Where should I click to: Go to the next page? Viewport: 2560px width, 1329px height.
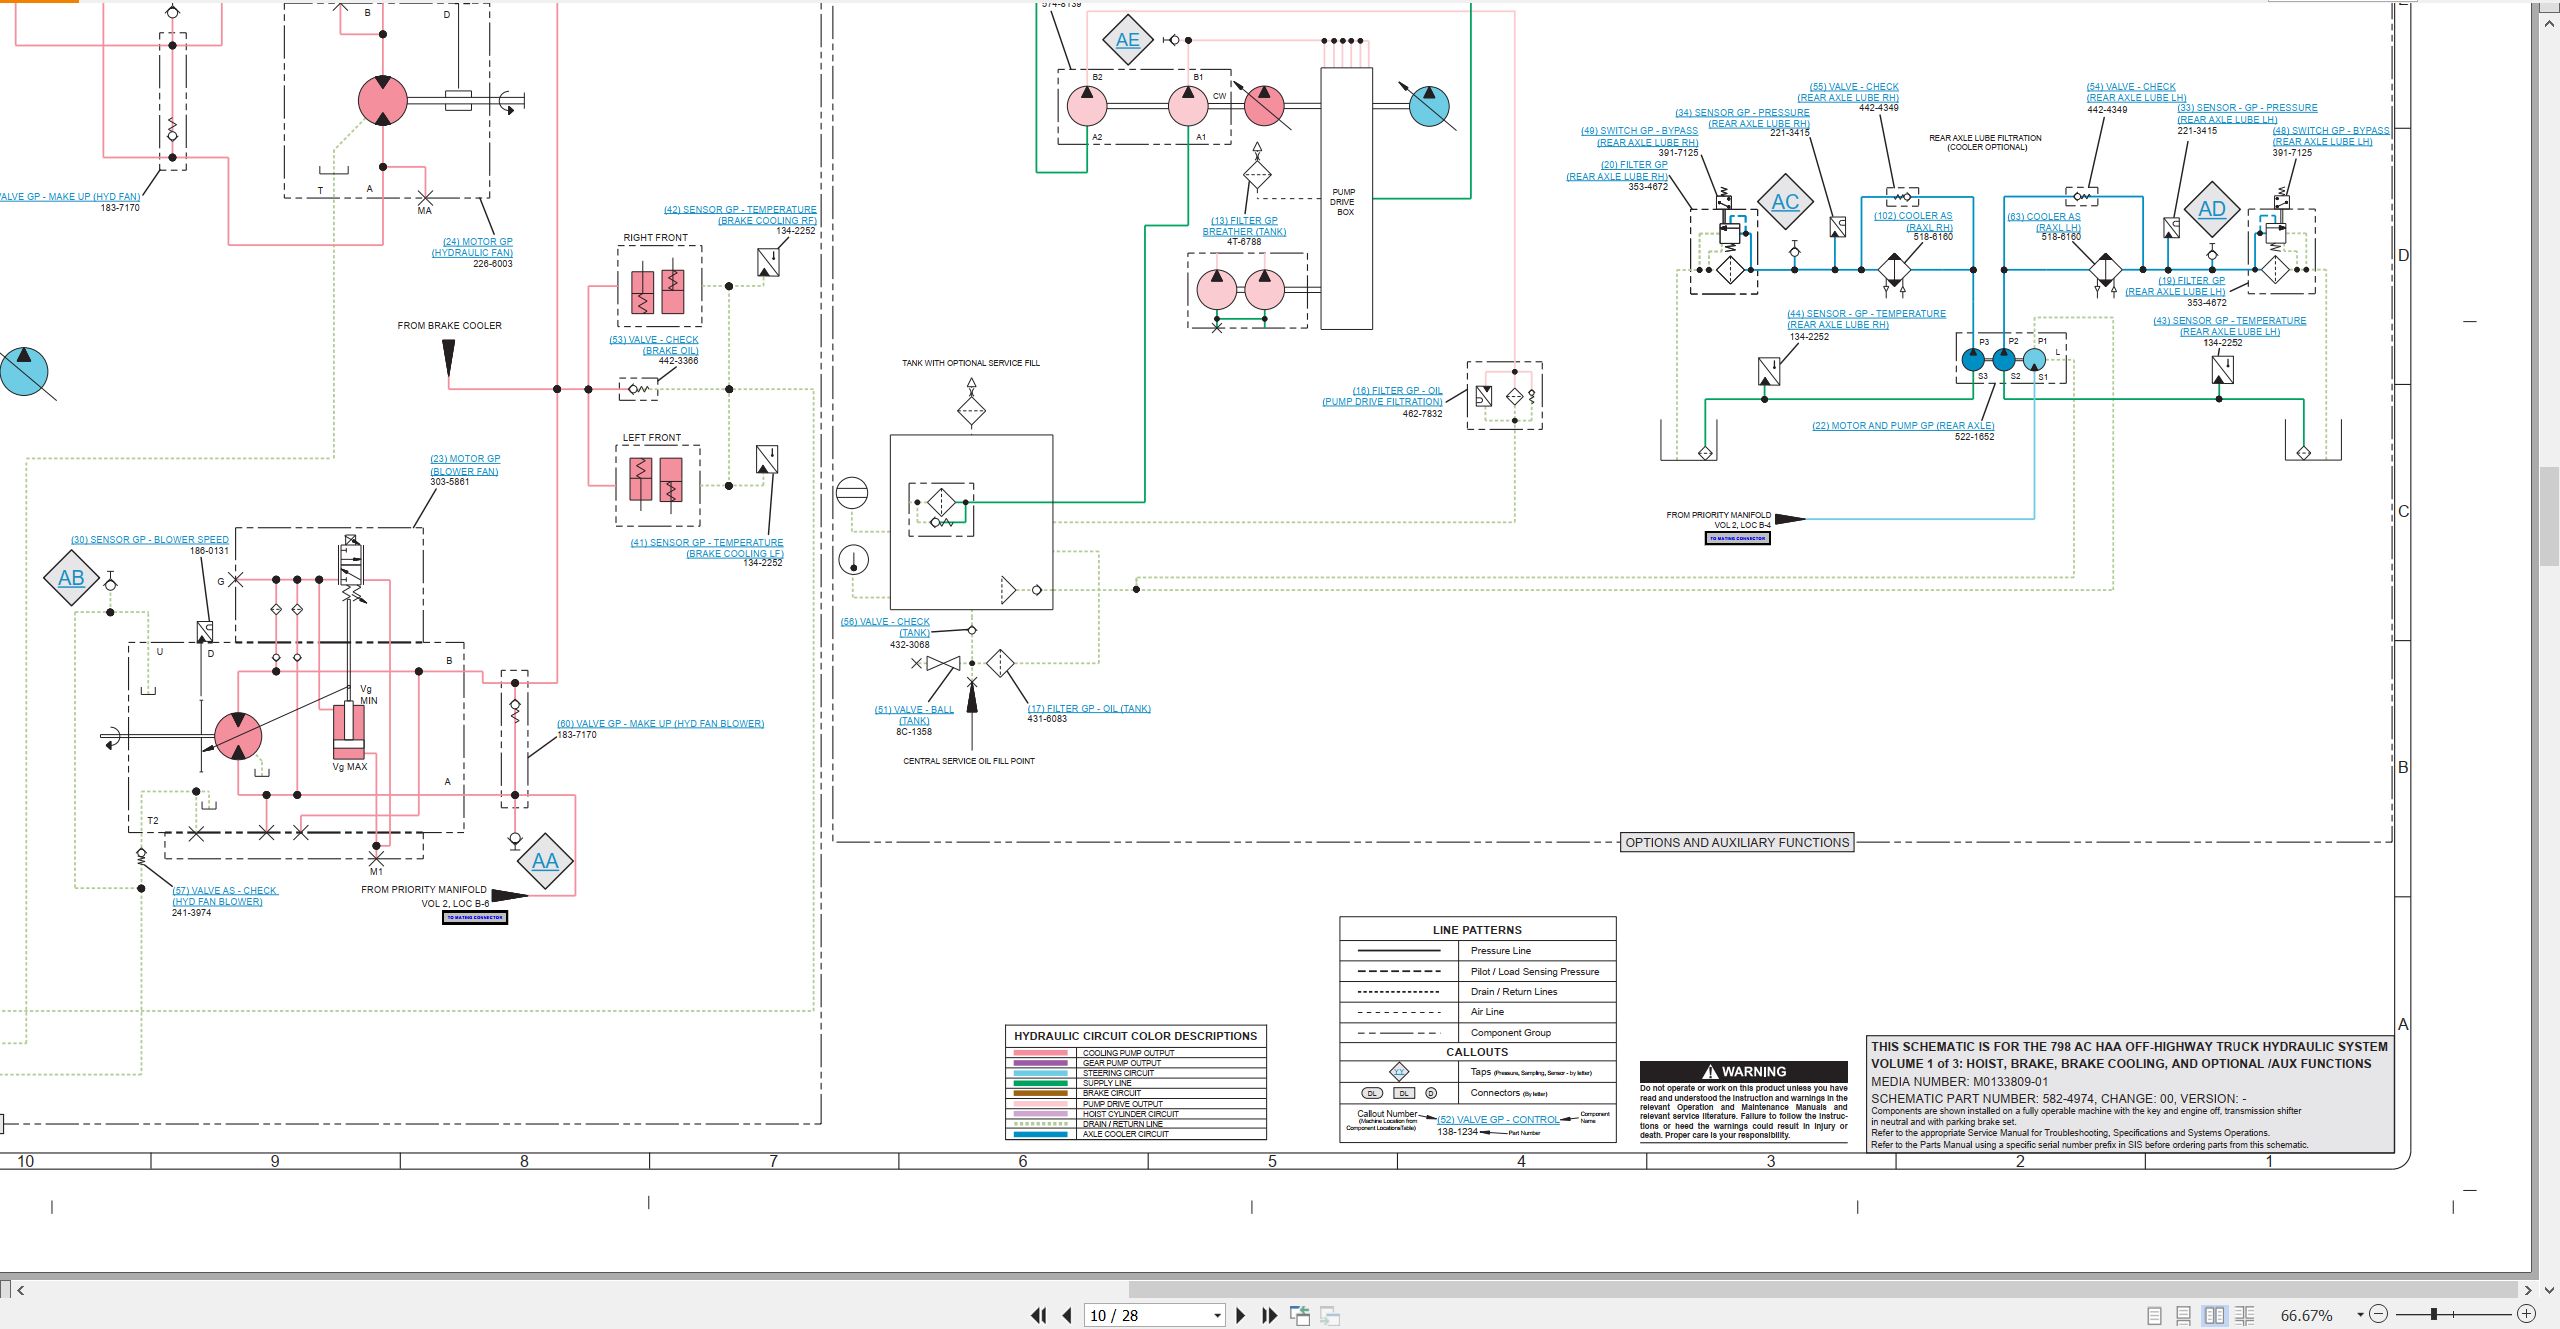point(1240,1315)
